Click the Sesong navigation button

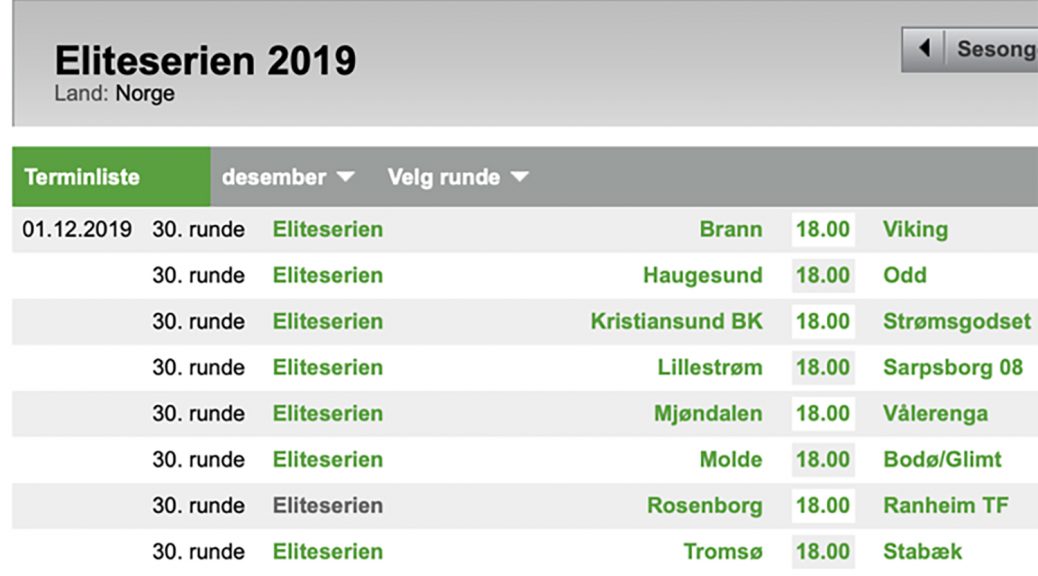point(994,48)
